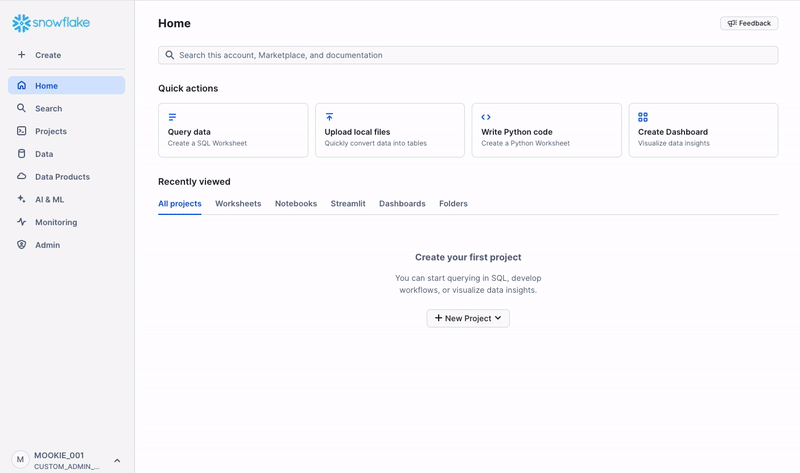Open Search label in sidebar
Viewport: 800px width, 473px height.
48,108
